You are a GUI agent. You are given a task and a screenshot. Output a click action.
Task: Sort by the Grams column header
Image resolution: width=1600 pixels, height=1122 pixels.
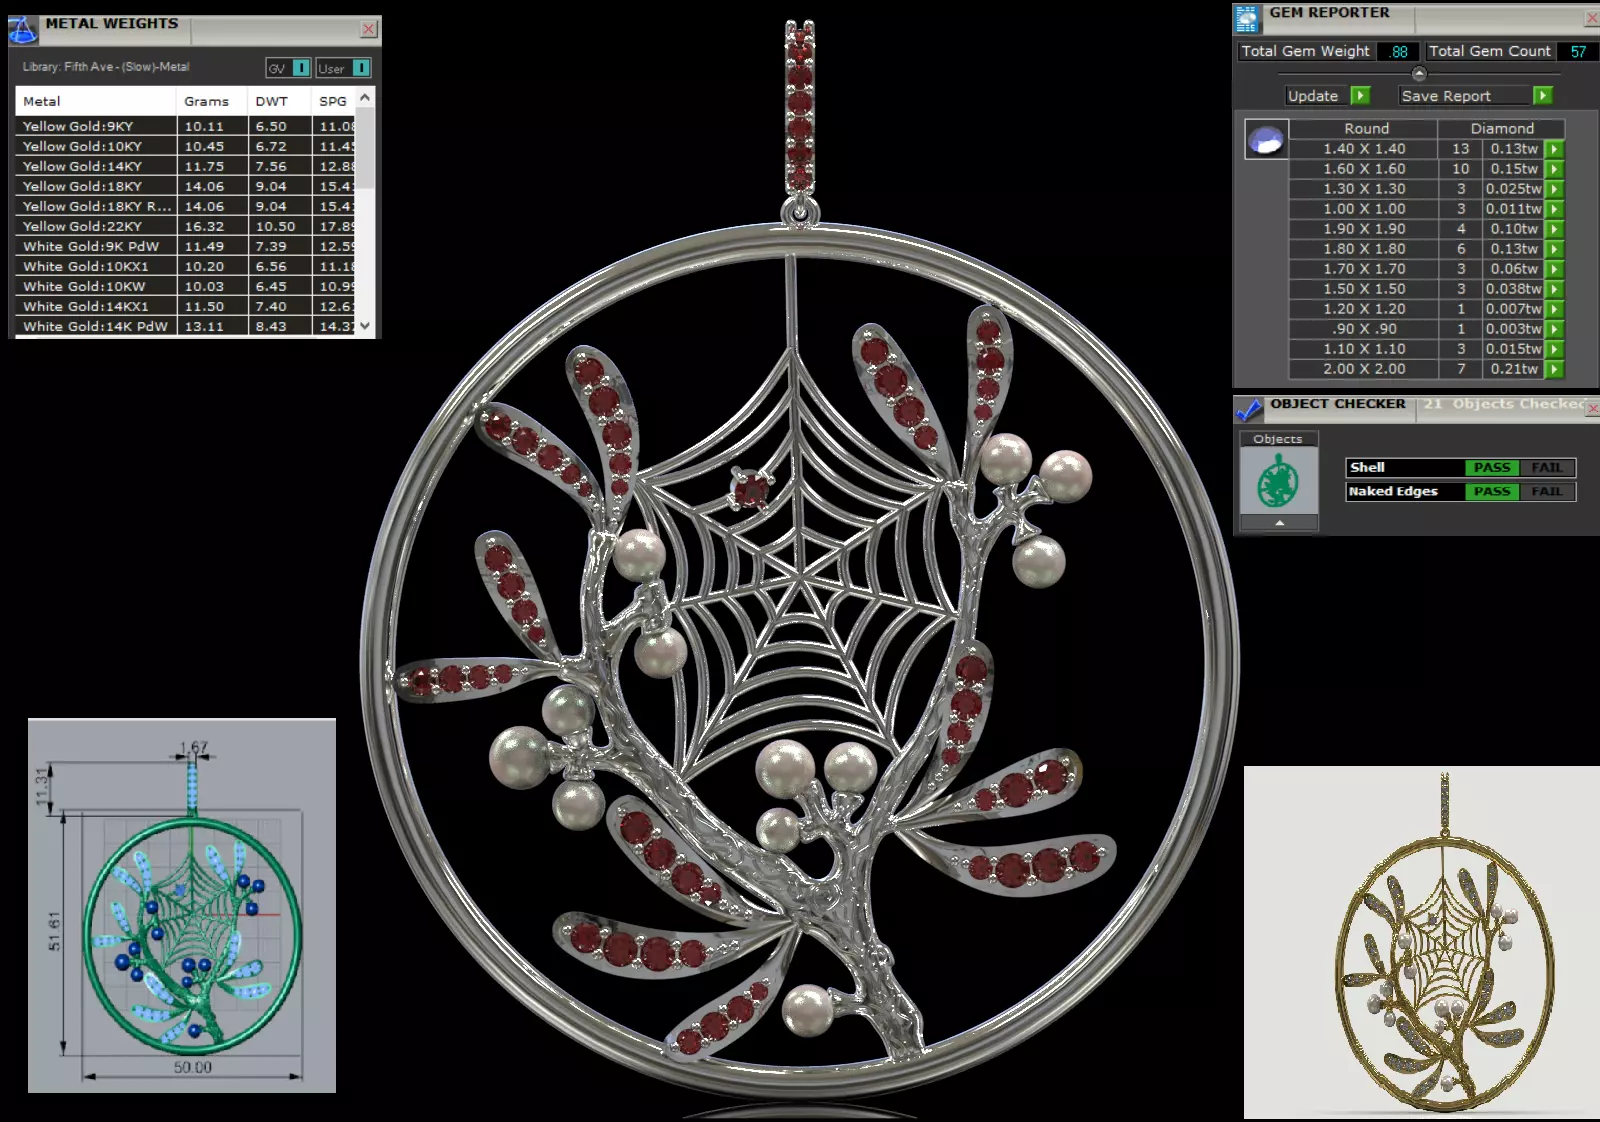point(212,101)
